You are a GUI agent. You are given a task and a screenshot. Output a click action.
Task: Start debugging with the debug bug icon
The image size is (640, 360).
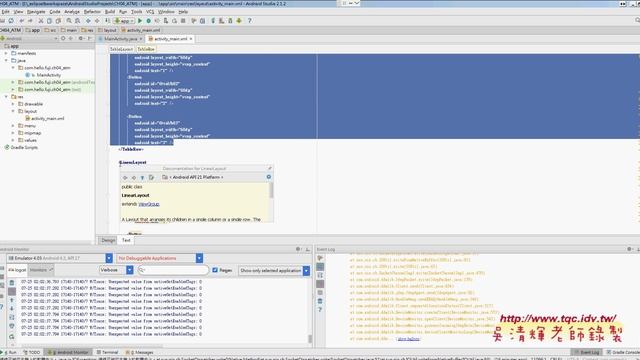click(x=149, y=20)
